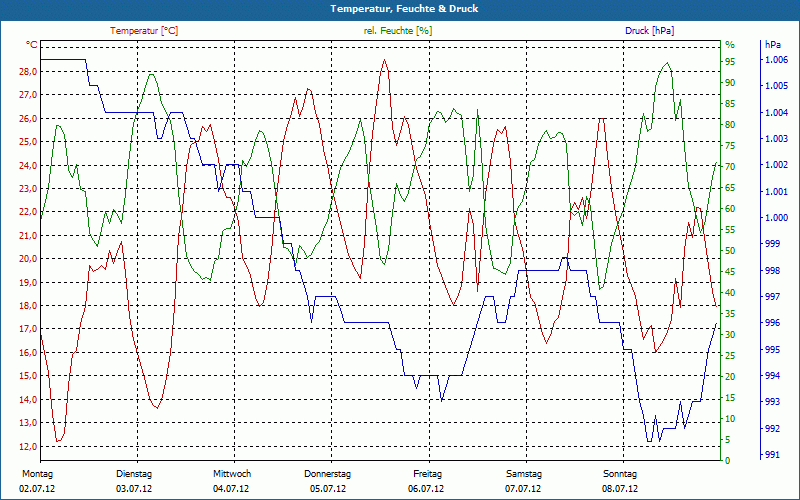Screen dimensions: 800x500
Task: Select the green 'rel. Feuchte [%]' legend label
Action: [398, 31]
